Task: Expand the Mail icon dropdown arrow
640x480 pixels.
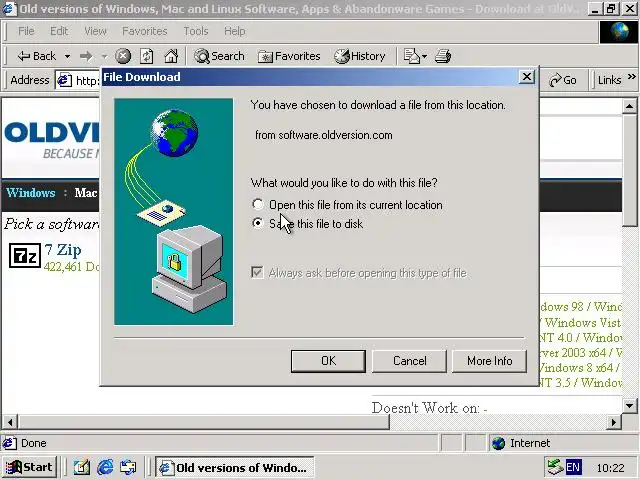Action: [x=424, y=56]
